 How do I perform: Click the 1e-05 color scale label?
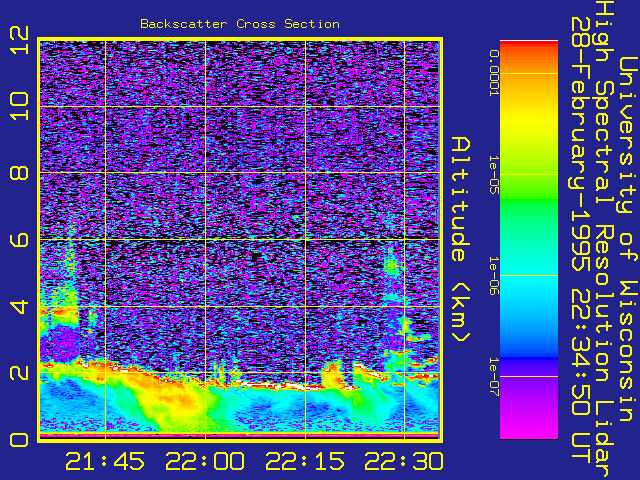point(494,175)
